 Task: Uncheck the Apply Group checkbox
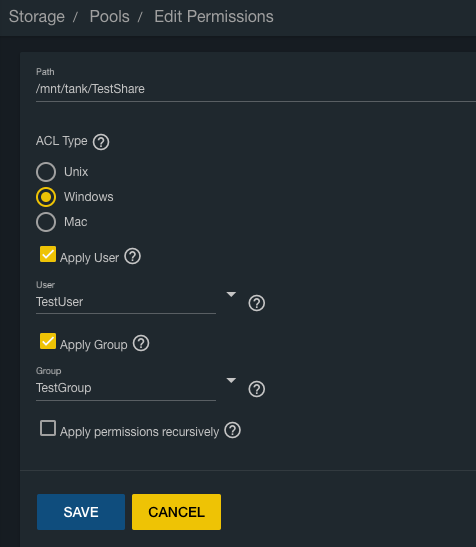pos(48,341)
